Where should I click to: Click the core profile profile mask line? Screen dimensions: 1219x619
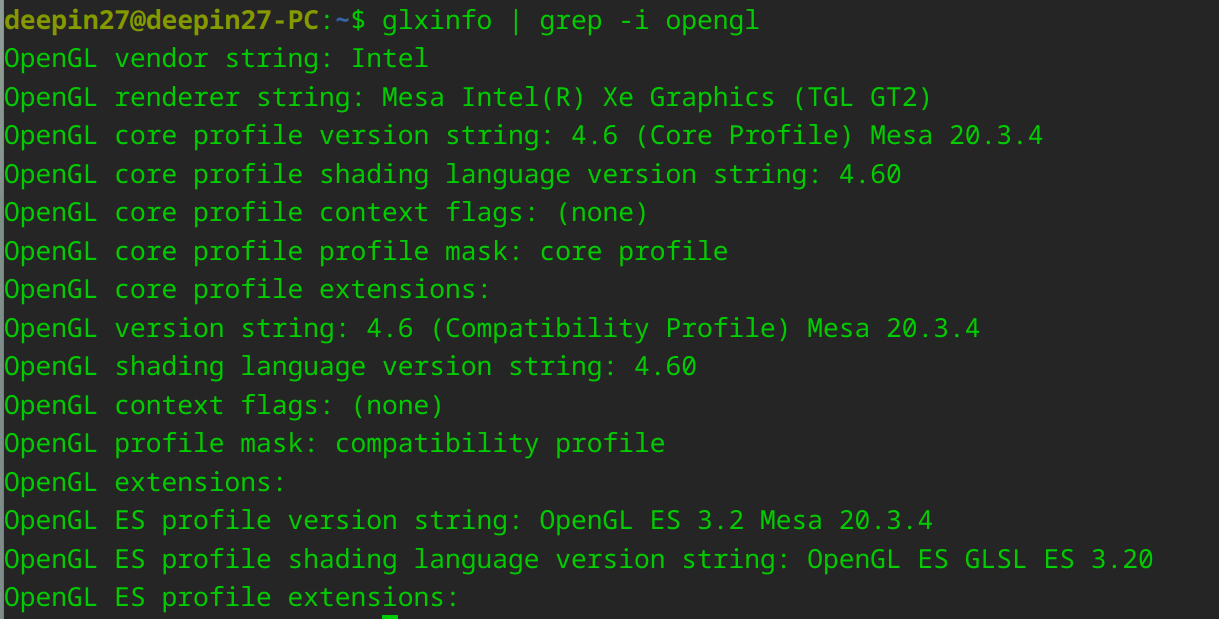coord(366,251)
